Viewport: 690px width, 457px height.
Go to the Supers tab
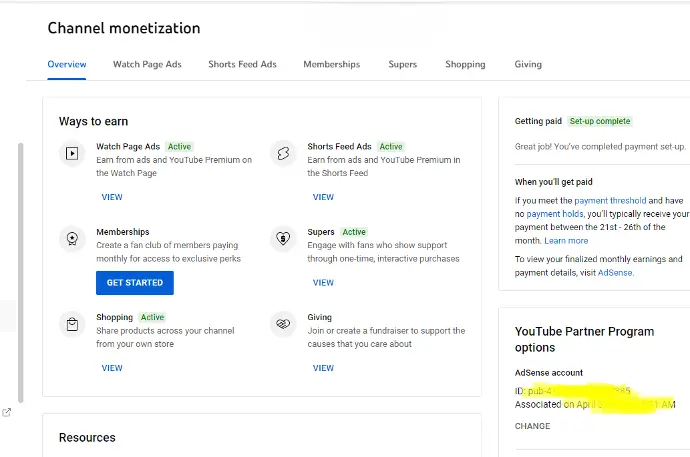(x=402, y=64)
